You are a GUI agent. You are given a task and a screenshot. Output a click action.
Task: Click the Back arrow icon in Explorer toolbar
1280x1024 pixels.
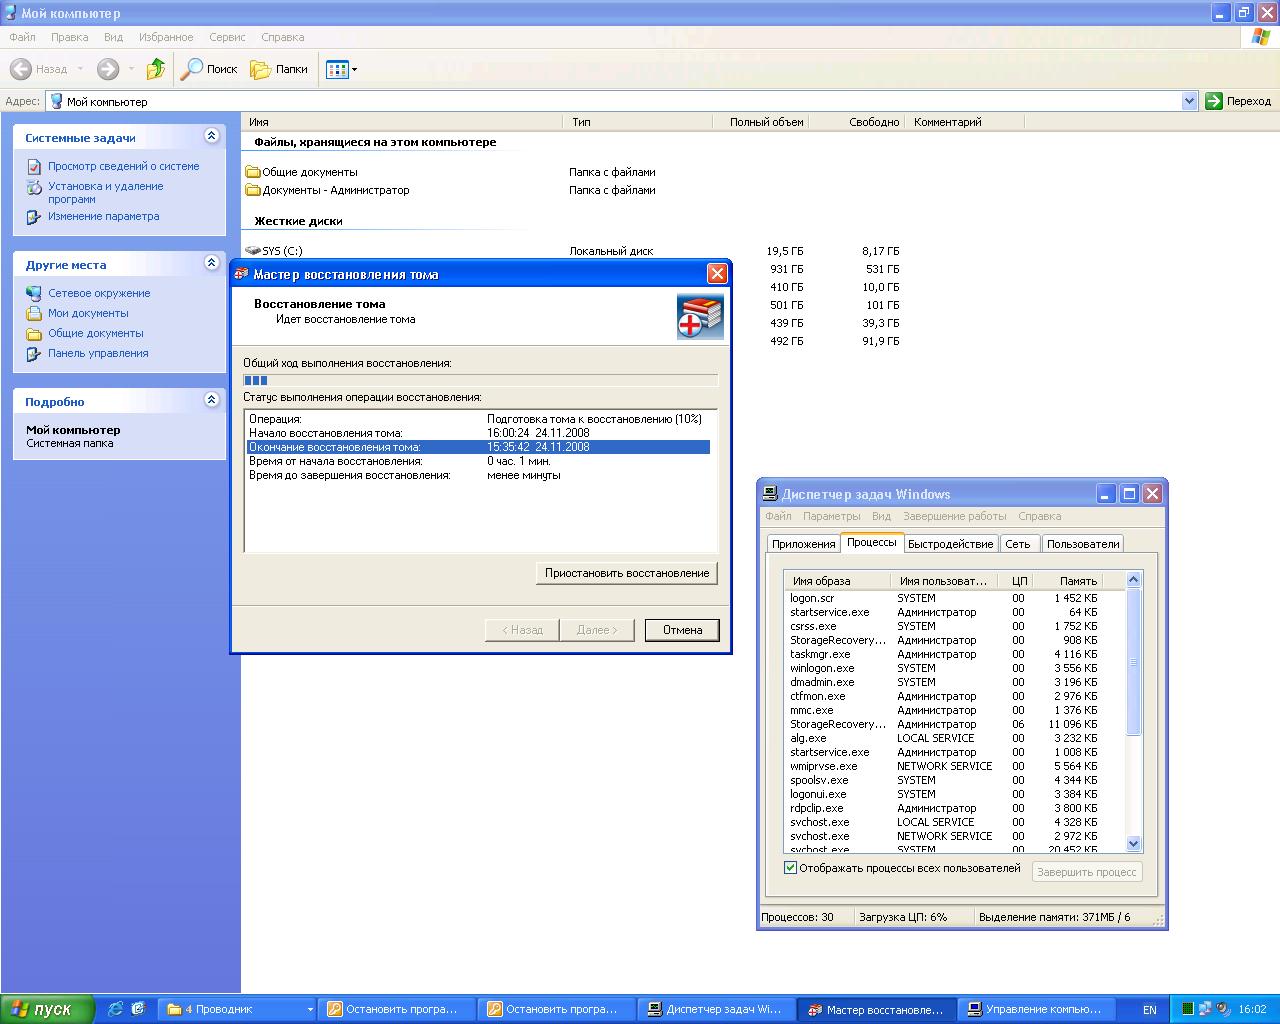click(21, 69)
